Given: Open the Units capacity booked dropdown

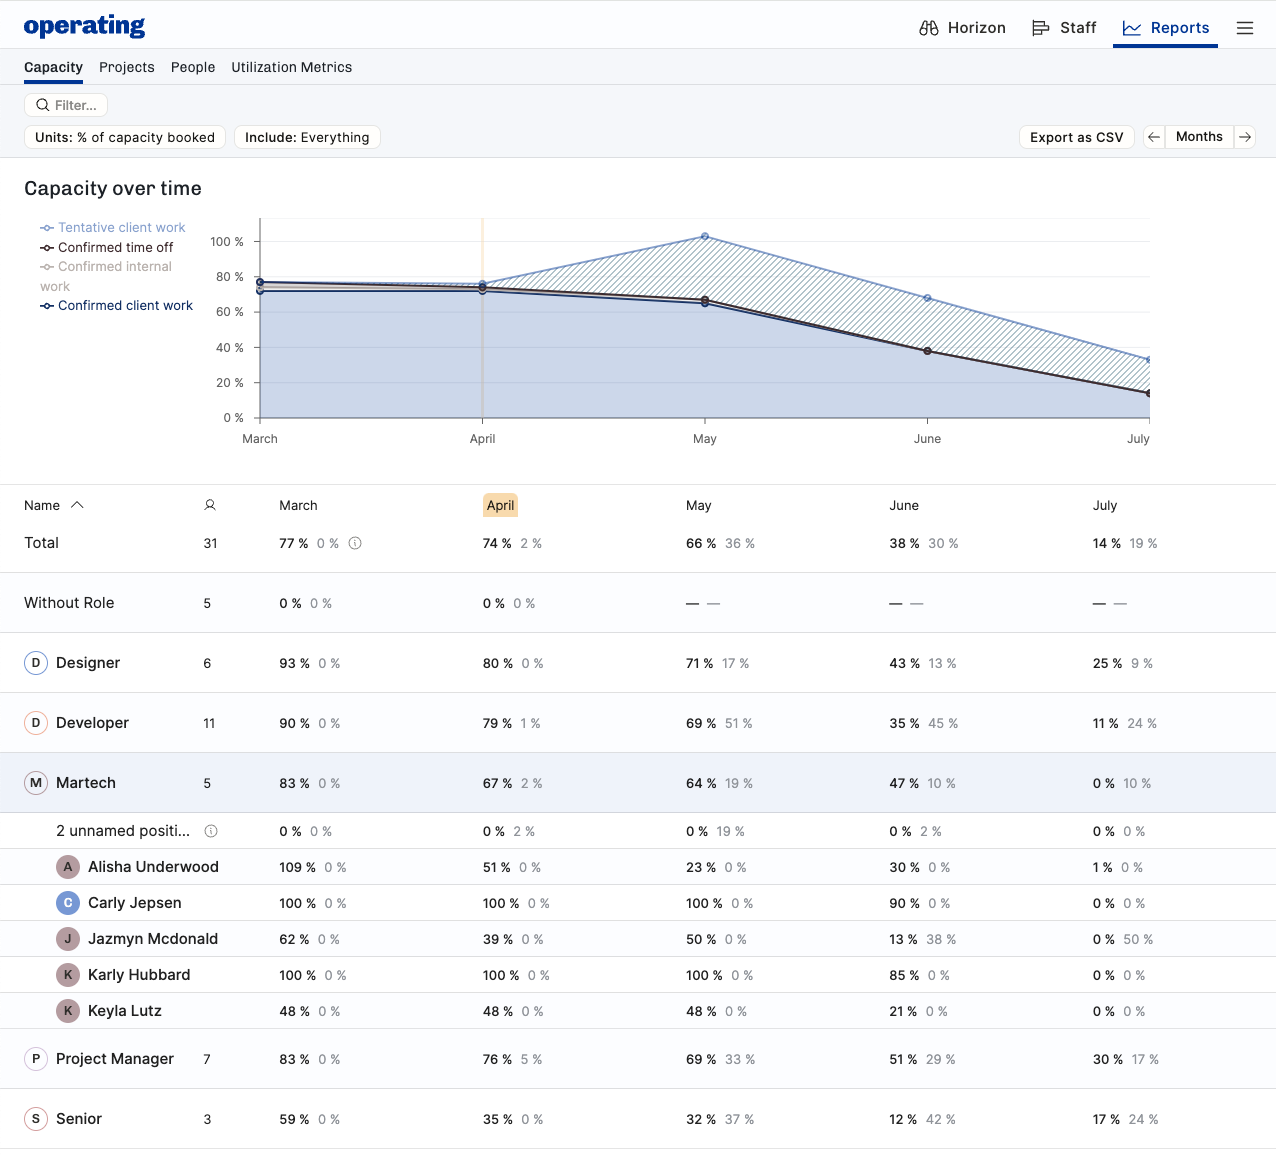Looking at the screenshot, I should click(125, 137).
